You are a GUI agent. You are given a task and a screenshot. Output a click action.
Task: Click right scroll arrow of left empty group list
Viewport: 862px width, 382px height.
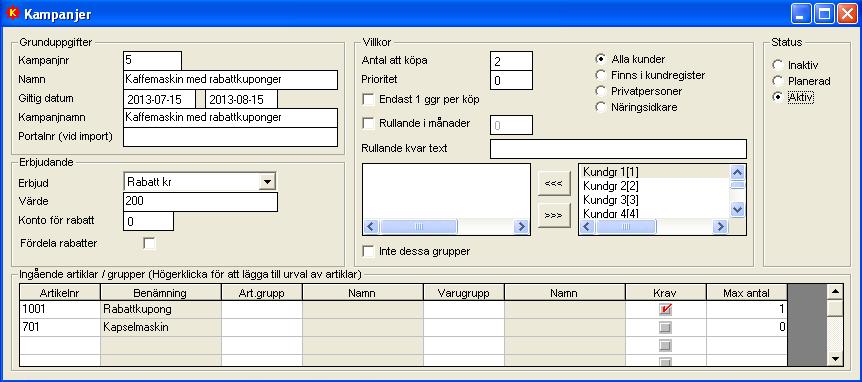point(521,226)
